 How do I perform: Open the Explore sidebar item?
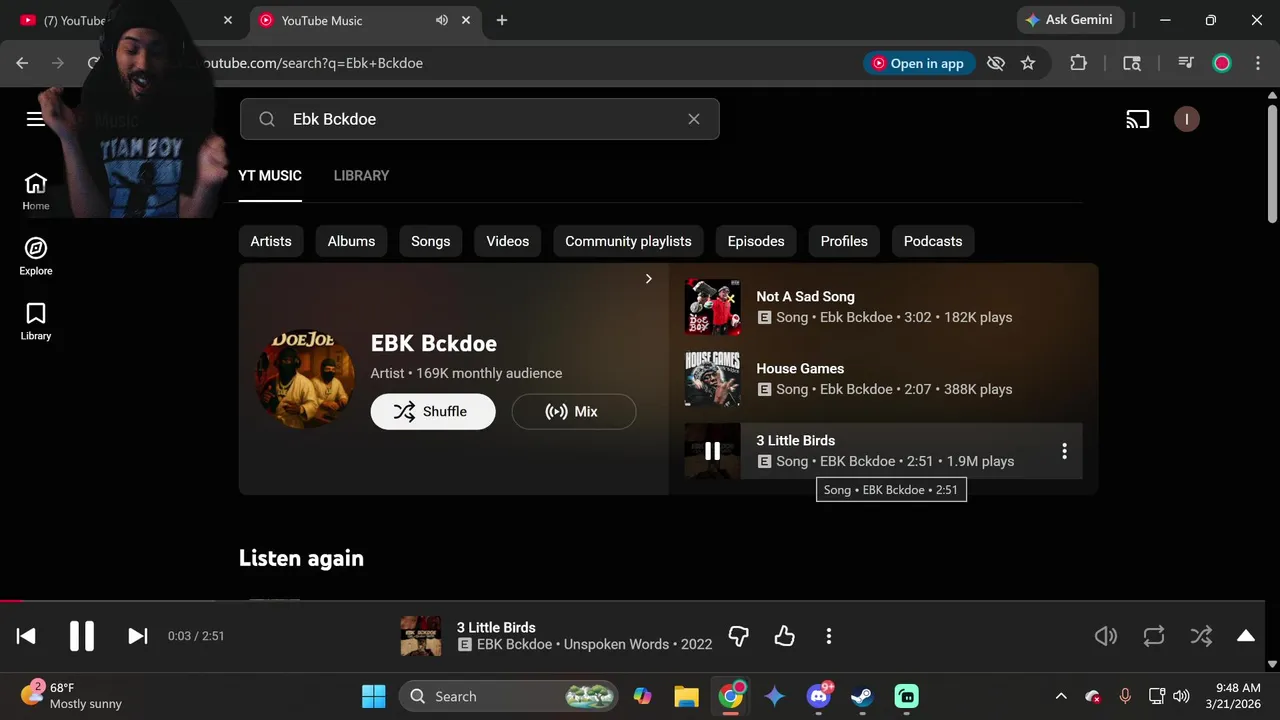(36, 256)
